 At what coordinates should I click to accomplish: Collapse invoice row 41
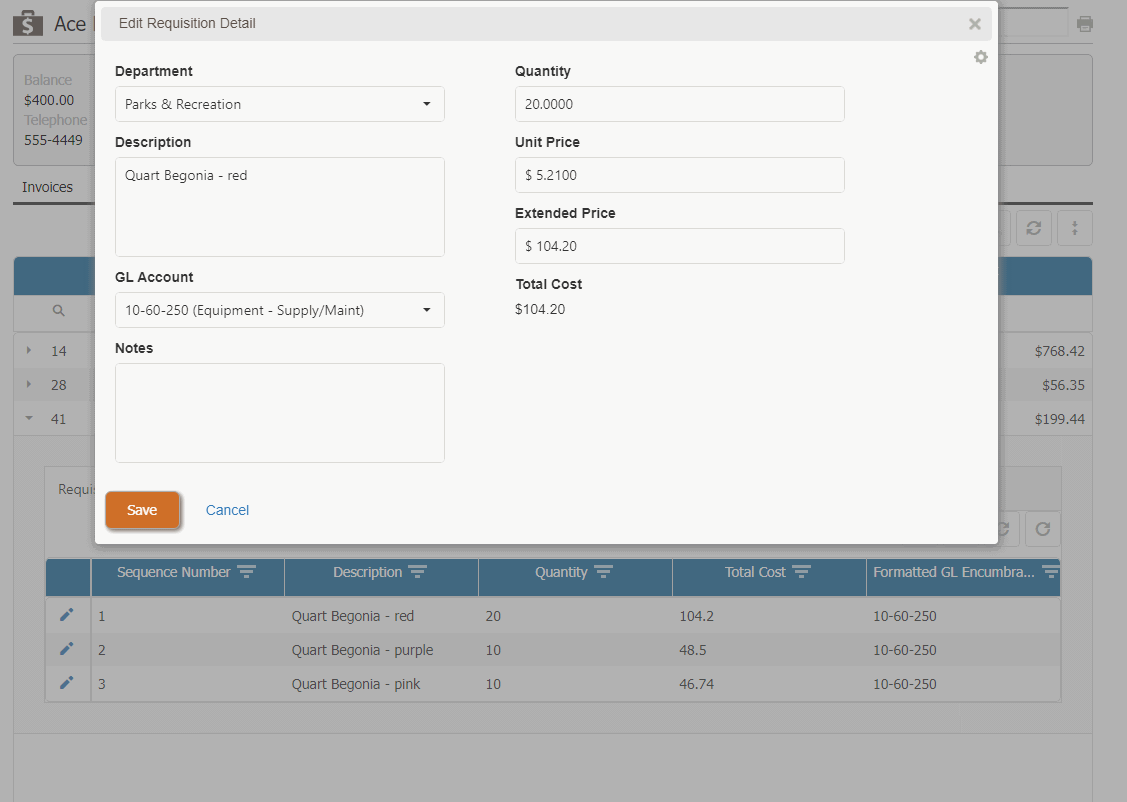28,418
